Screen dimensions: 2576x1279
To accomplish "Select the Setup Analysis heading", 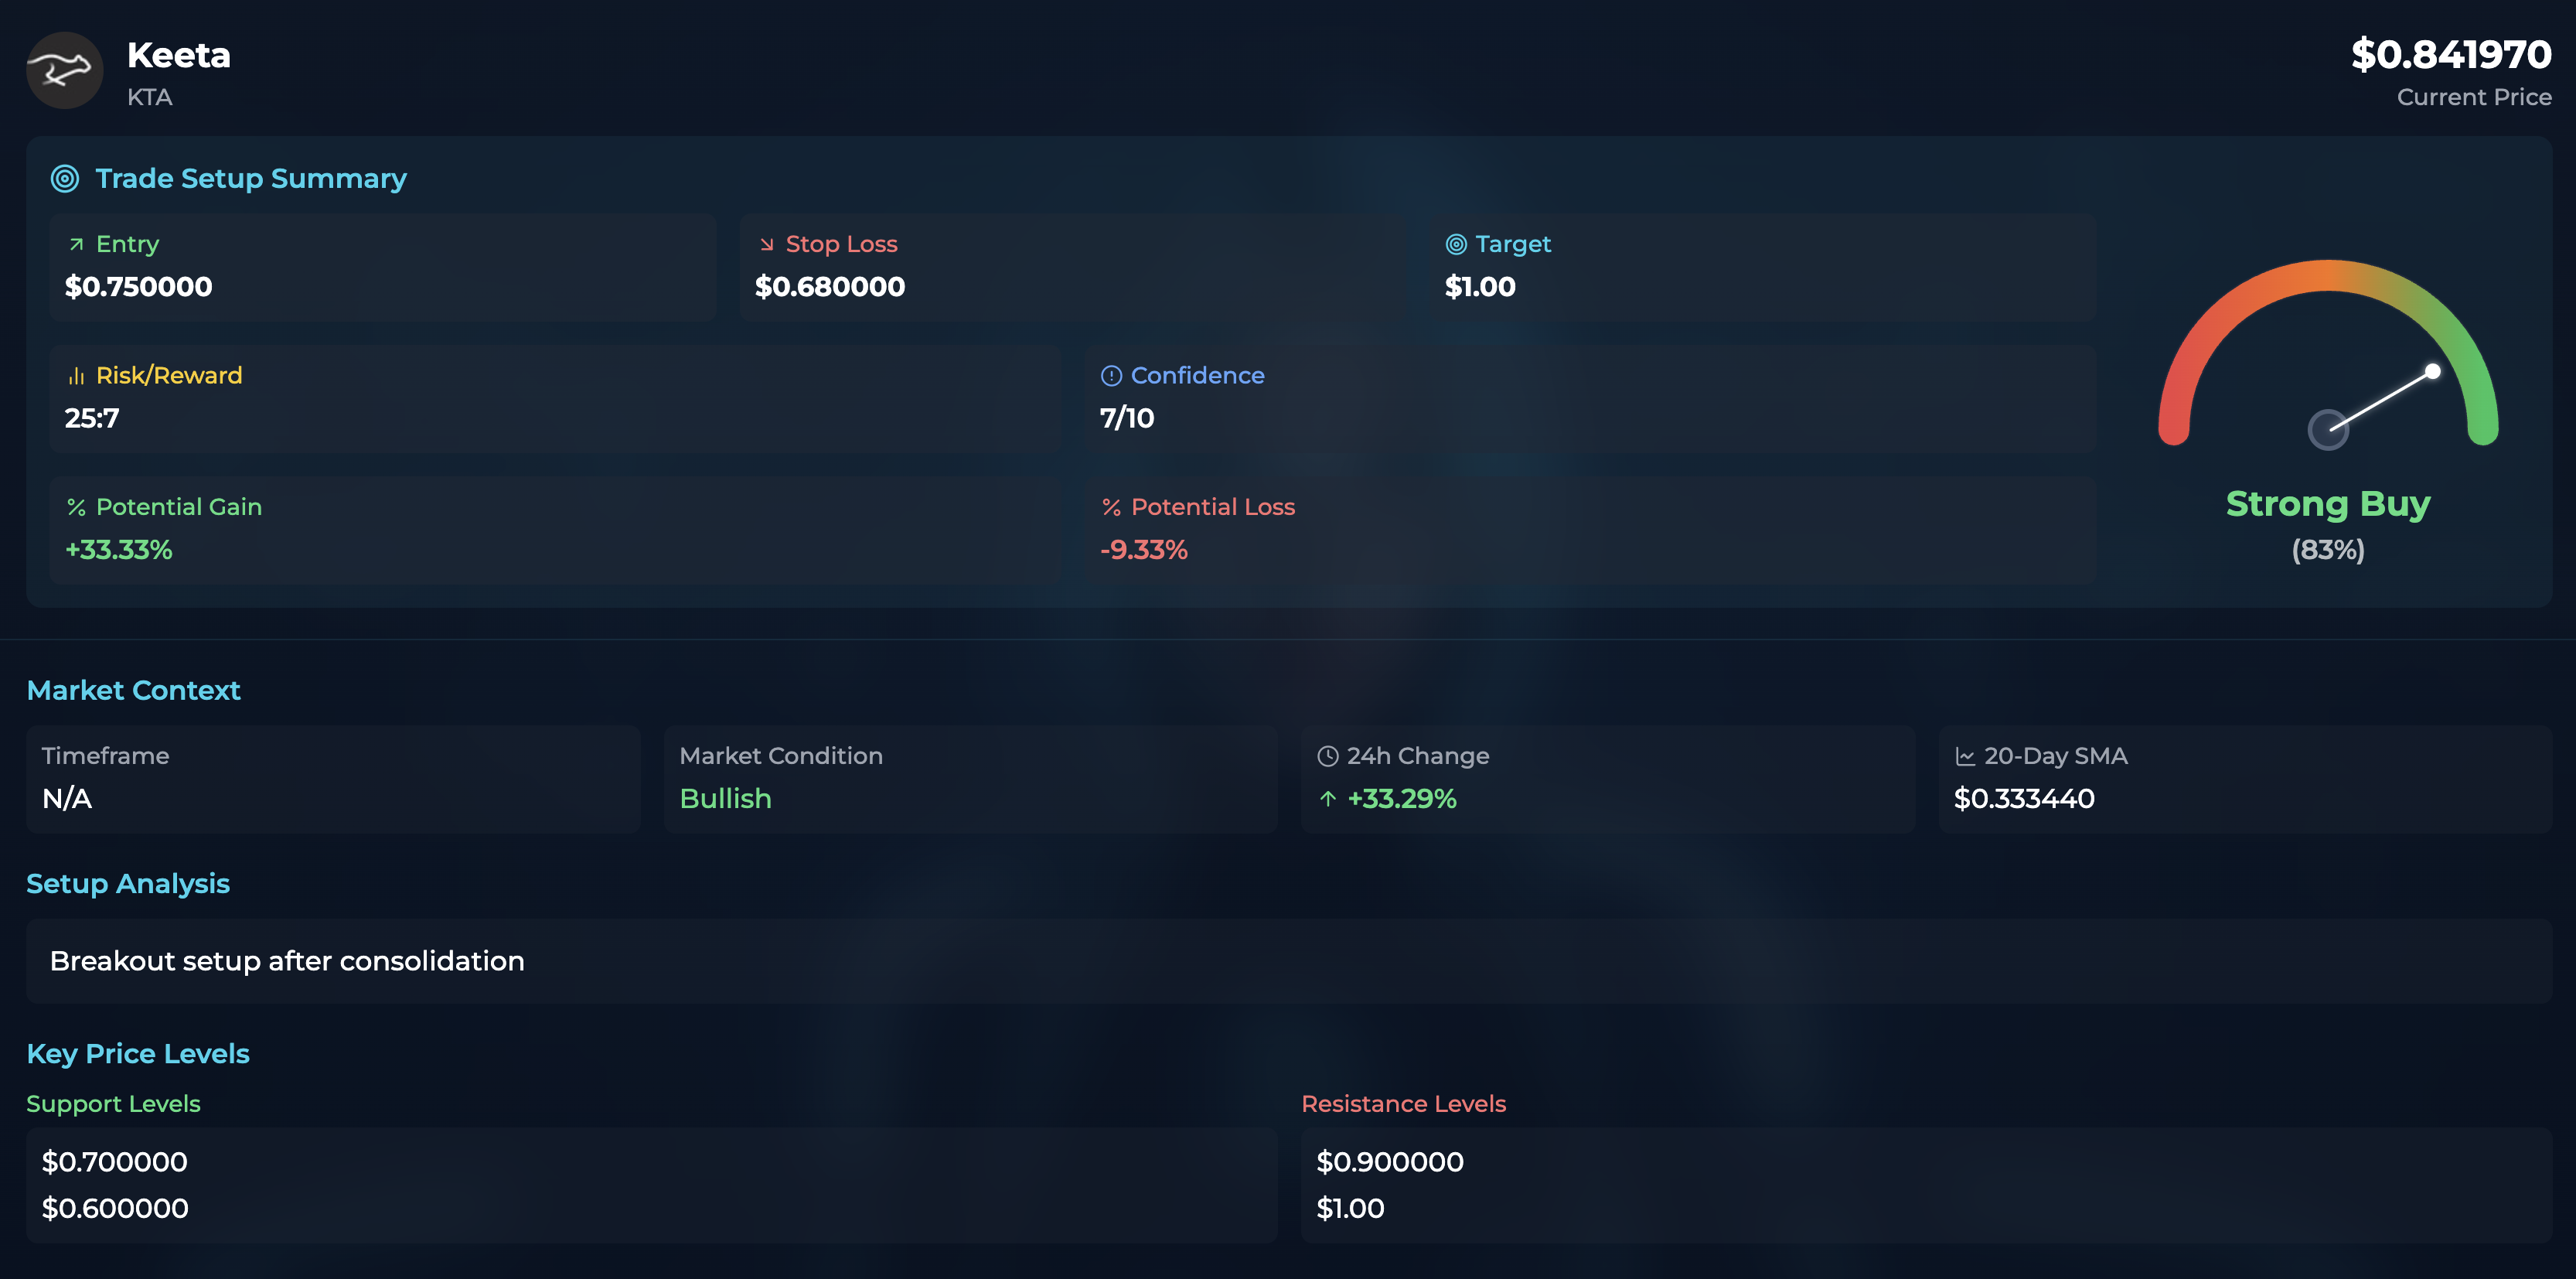I will (x=128, y=884).
